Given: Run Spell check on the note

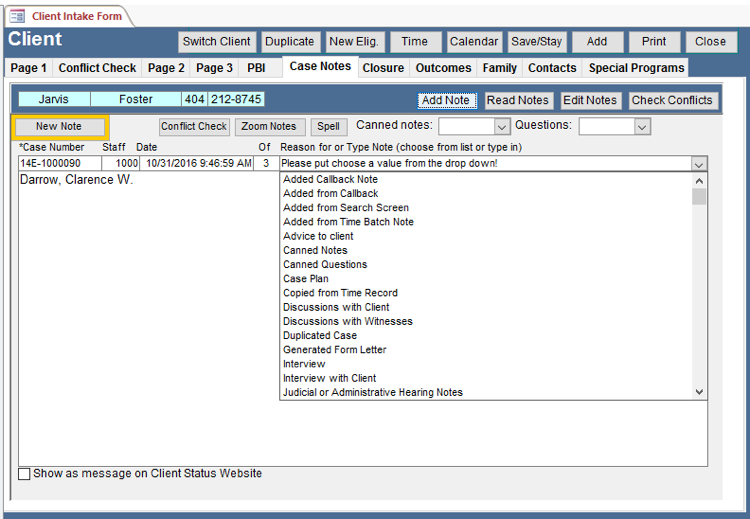Looking at the screenshot, I should pos(327,127).
